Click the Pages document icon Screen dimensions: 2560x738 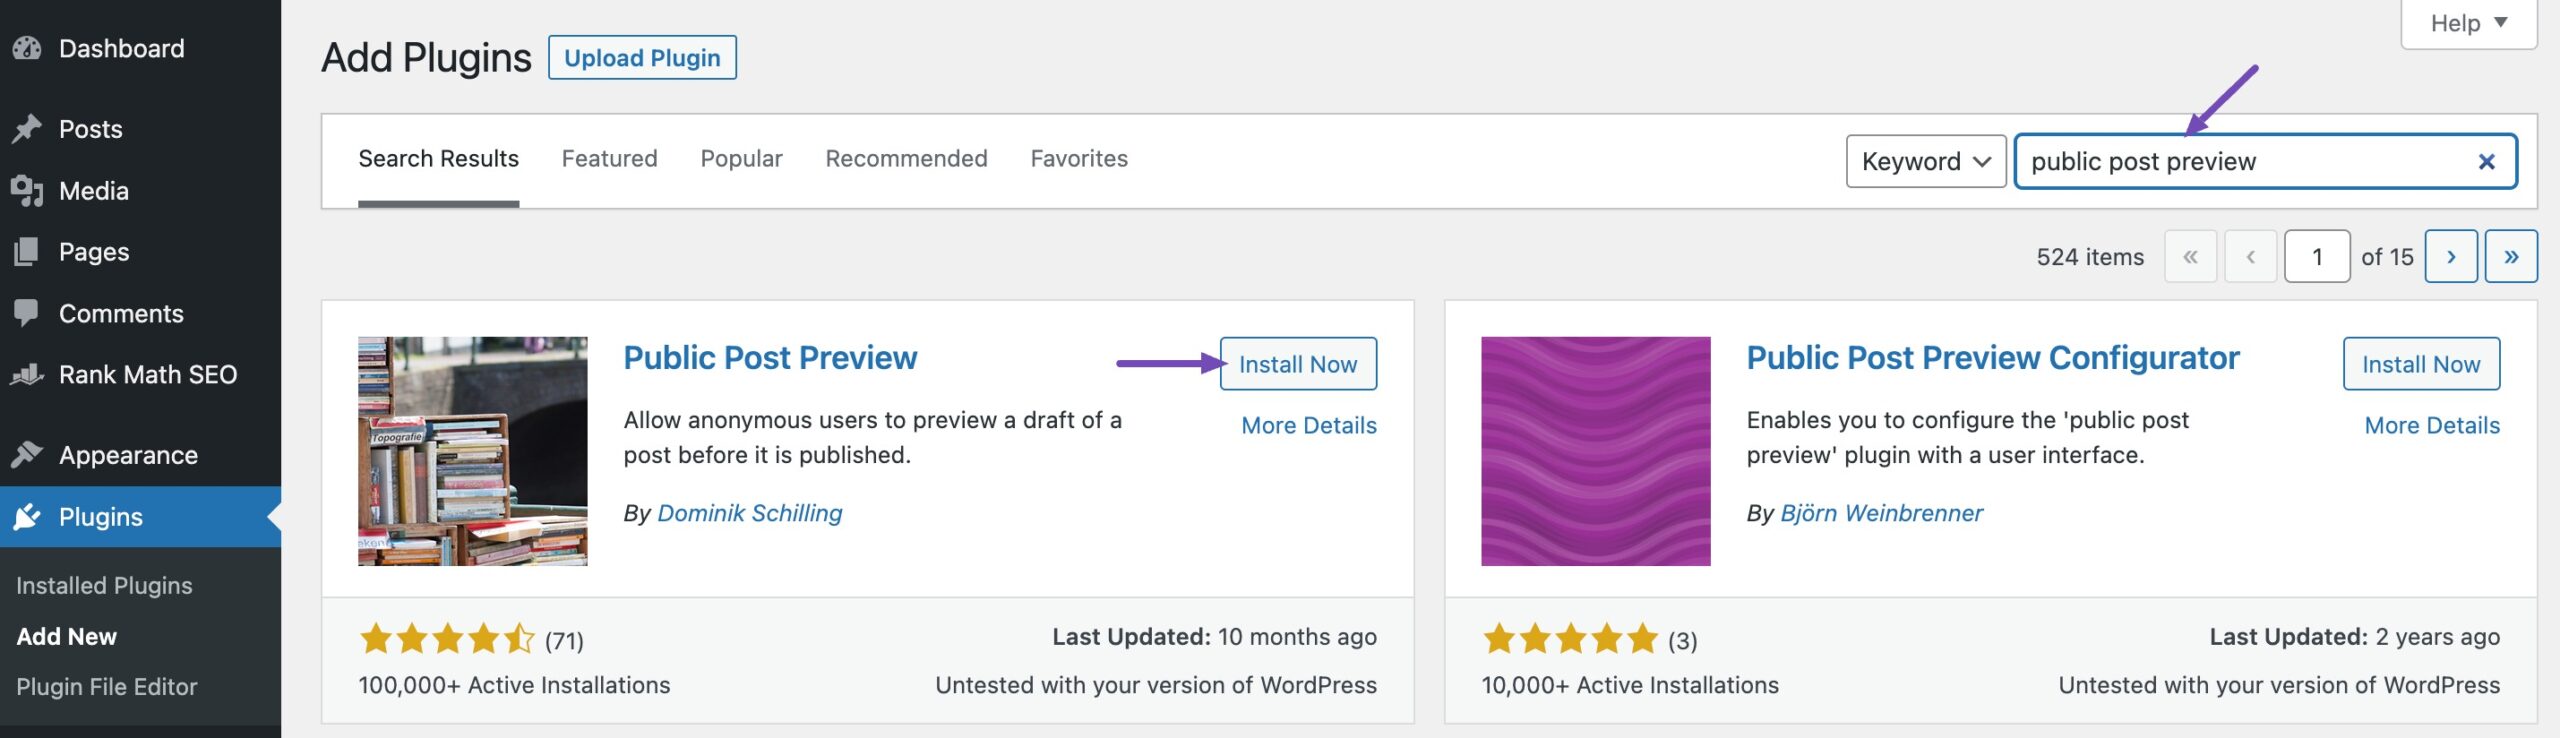[27, 251]
